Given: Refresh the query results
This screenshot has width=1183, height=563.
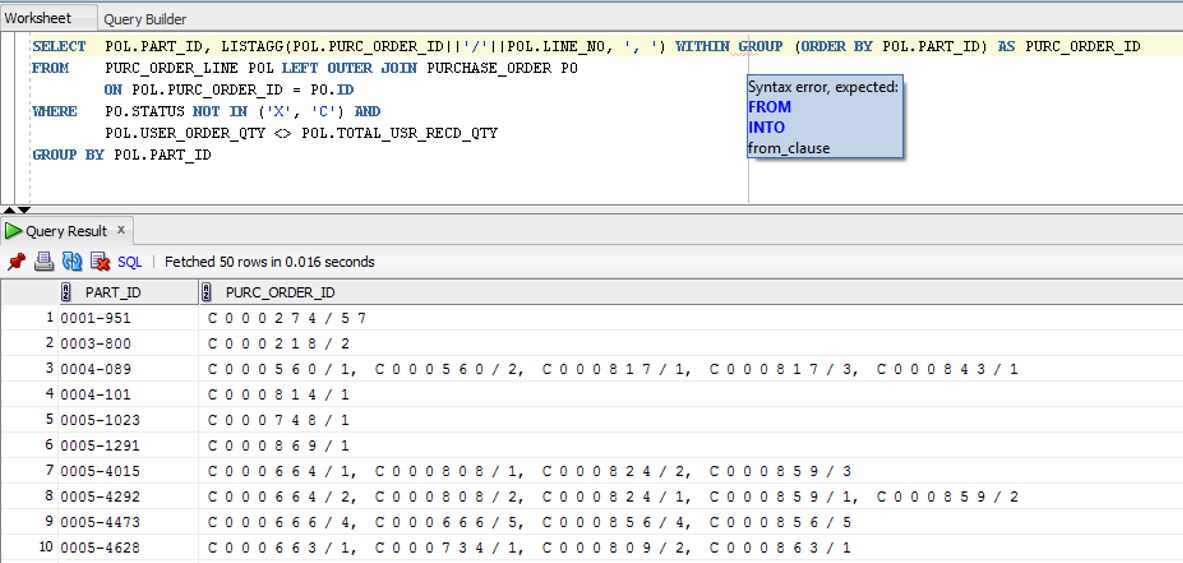Looking at the screenshot, I should (x=72, y=262).
